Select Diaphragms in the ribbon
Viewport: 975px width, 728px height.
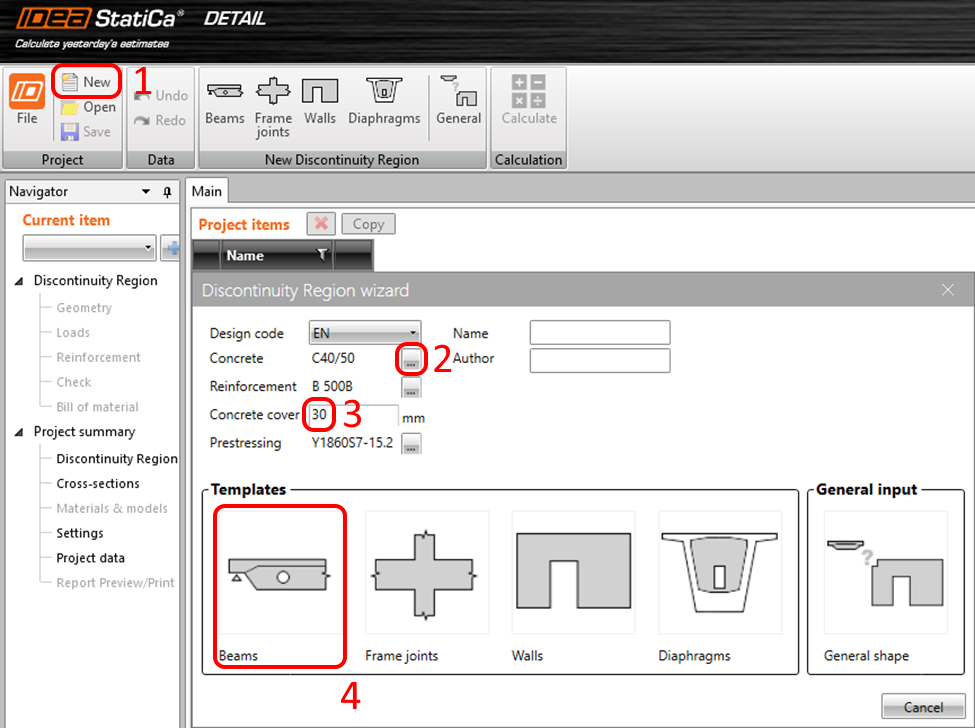[x=384, y=101]
